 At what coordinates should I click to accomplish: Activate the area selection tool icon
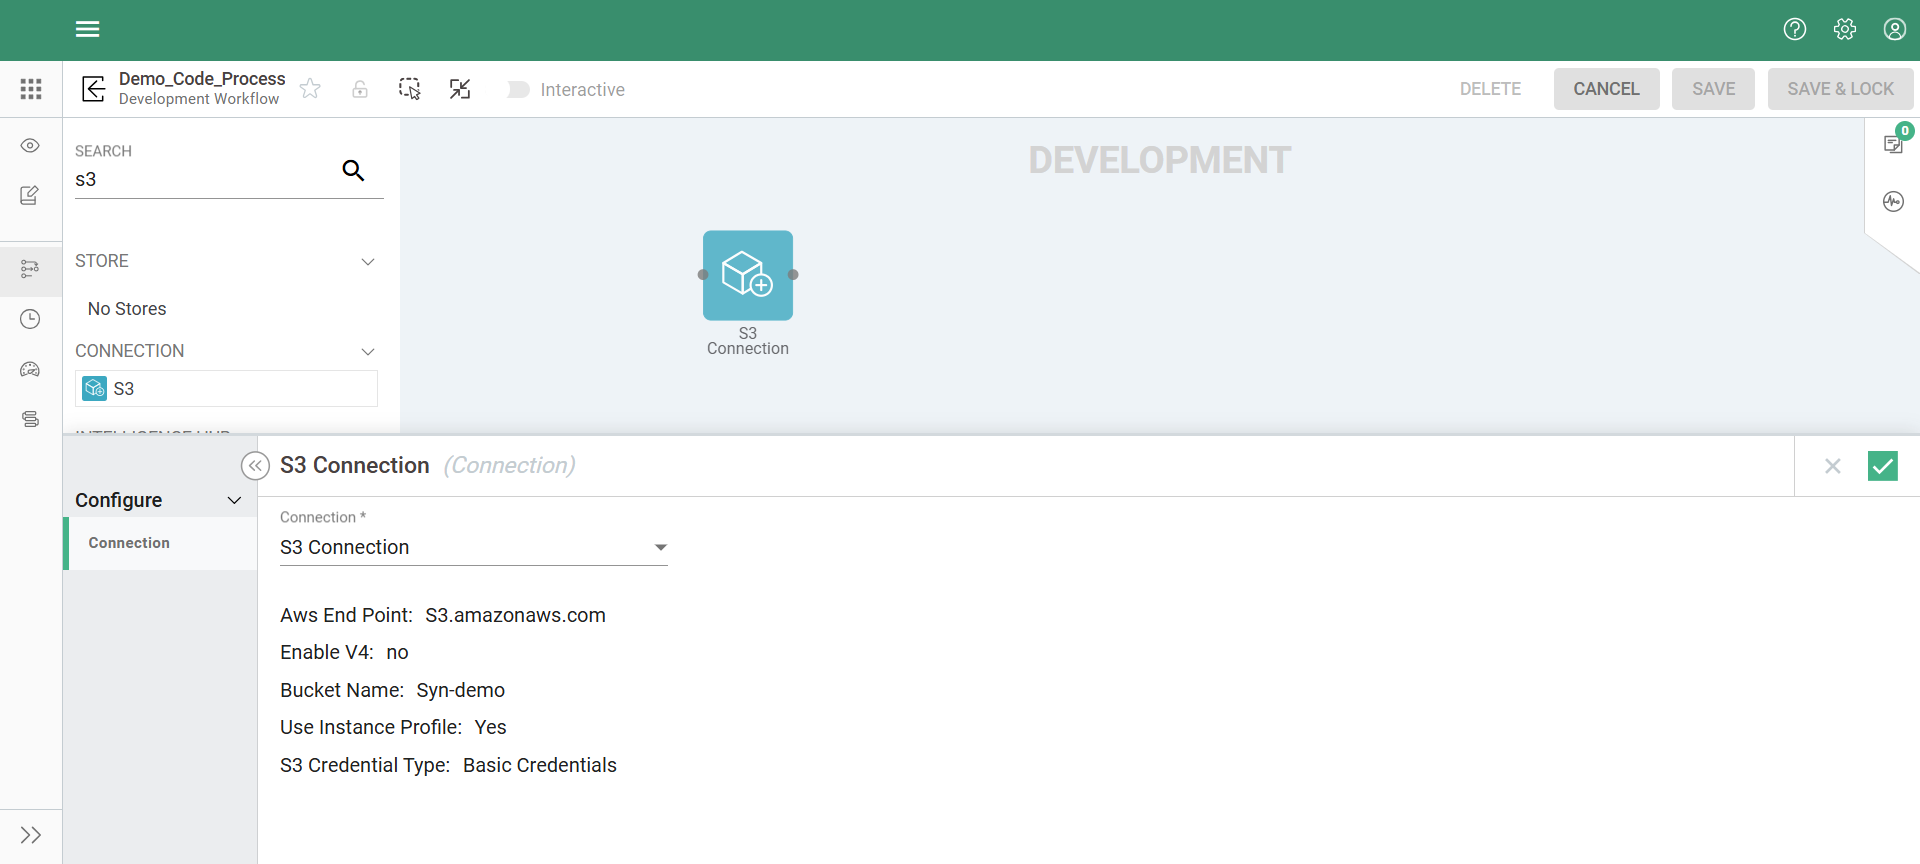tap(410, 89)
